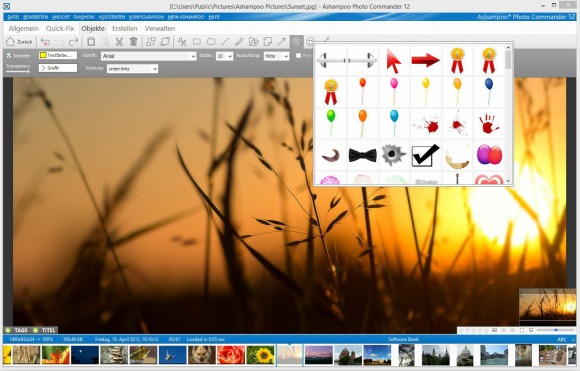The height and width of the screenshot is (371, 580).
Task: Click the trash delete icon
Action: (134, 42)
